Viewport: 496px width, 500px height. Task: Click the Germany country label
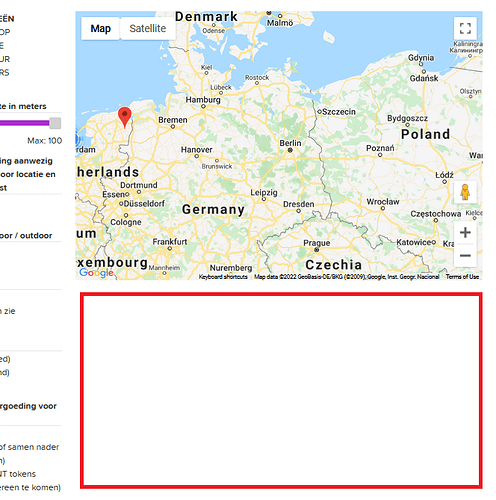pyautogui.click(x=213, y=210)
